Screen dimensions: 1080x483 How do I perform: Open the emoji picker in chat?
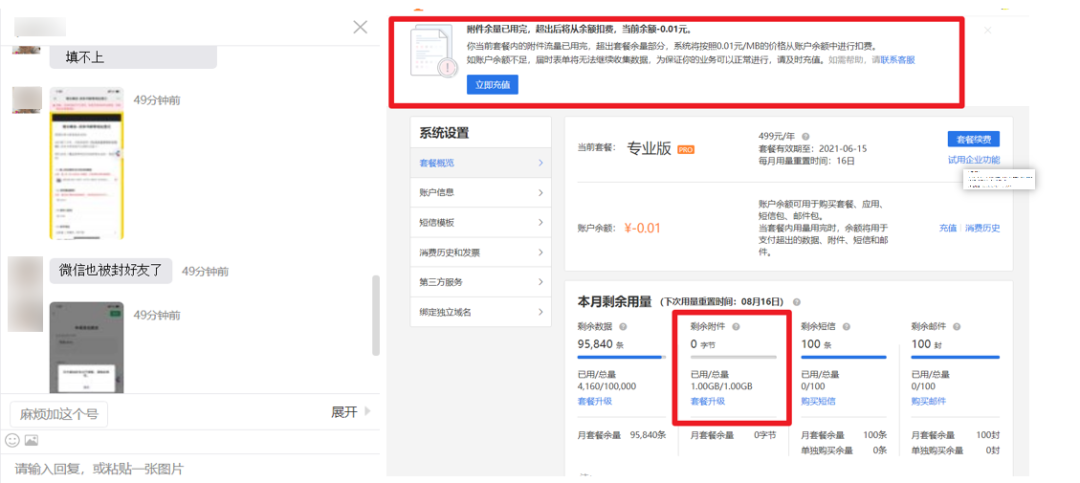pos(12,440)
